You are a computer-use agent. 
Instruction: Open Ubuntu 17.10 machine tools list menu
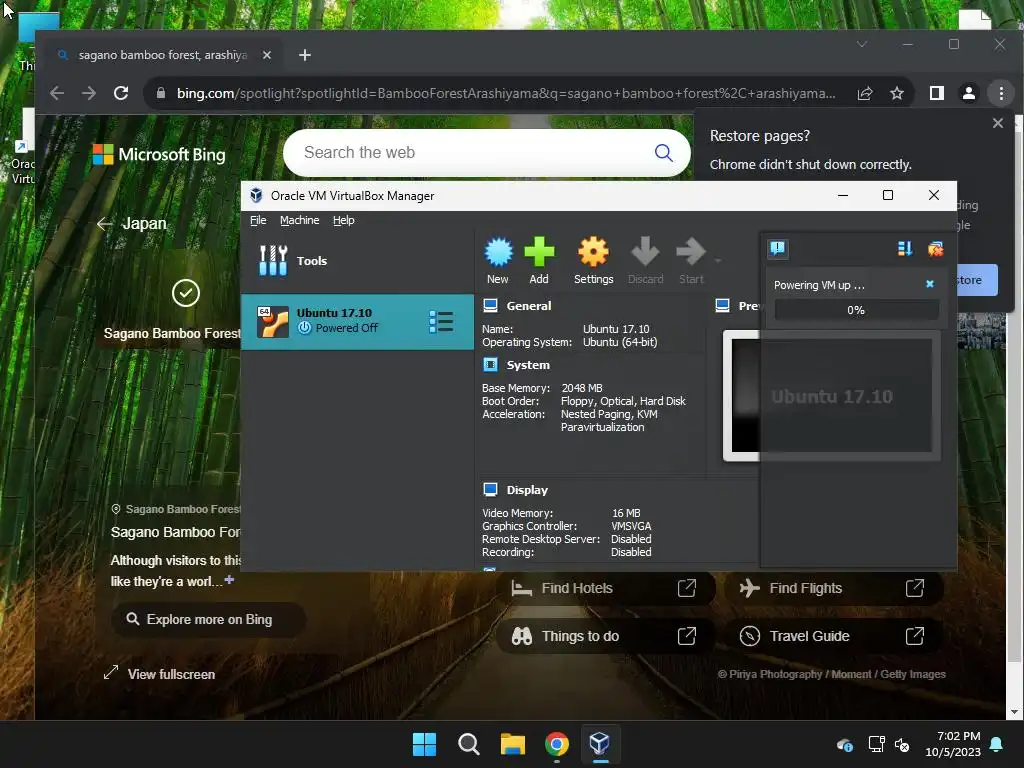click(441, 321)
